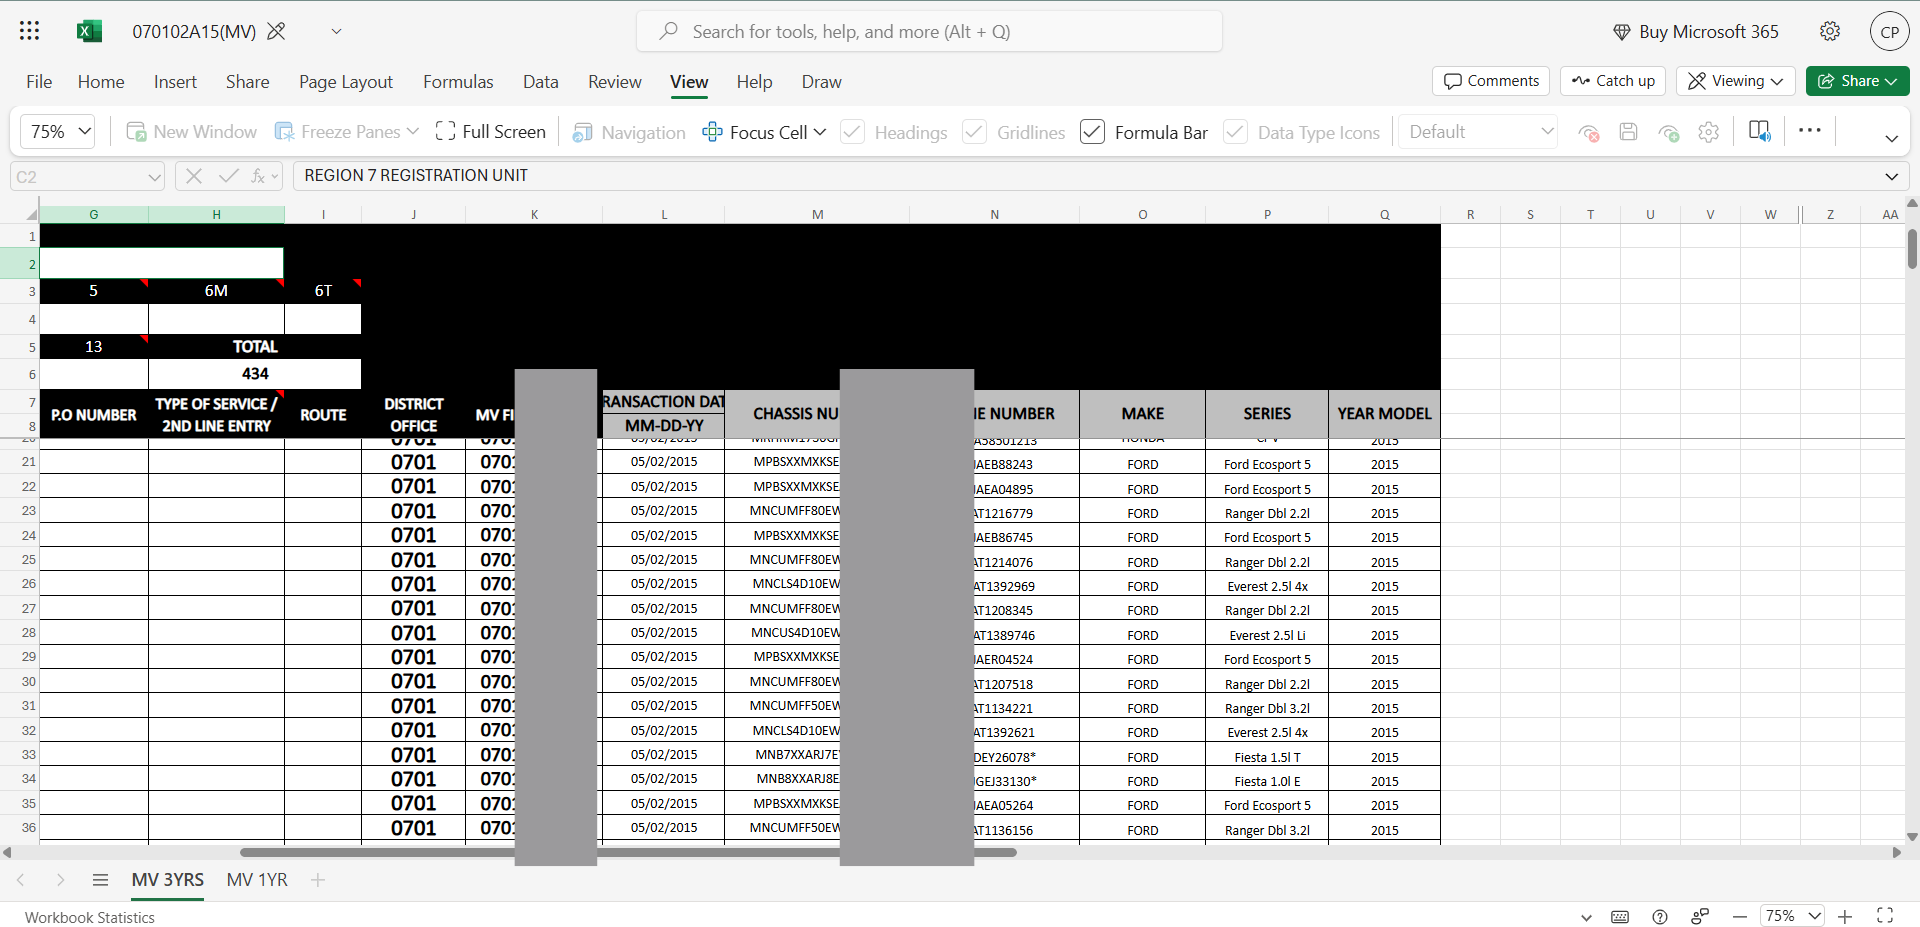Switch to MV 1YR sheet
Image resolution: width=1920 pixels, height=927 pixels.
tap(257, 880)
